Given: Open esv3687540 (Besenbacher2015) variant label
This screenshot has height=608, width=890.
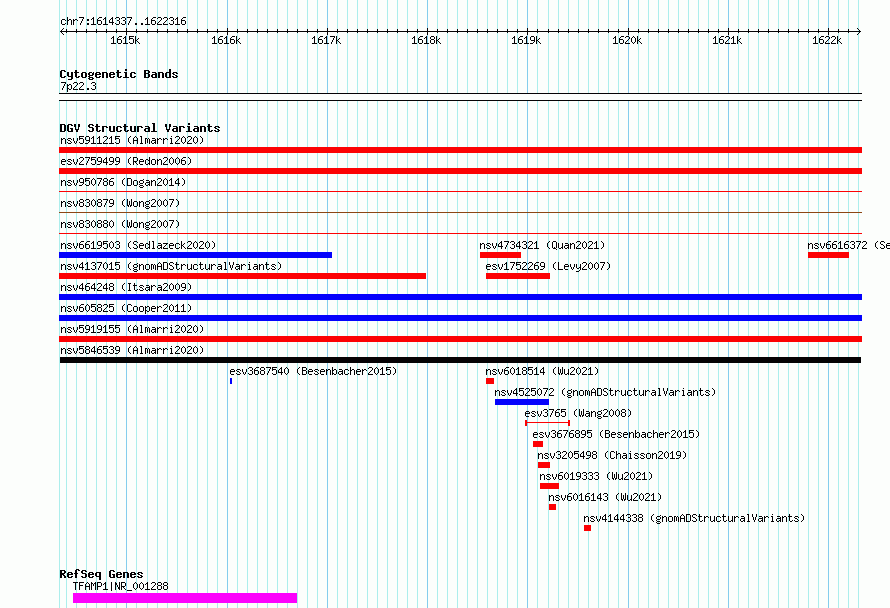Looking at the screenshot, I should 313,371.
